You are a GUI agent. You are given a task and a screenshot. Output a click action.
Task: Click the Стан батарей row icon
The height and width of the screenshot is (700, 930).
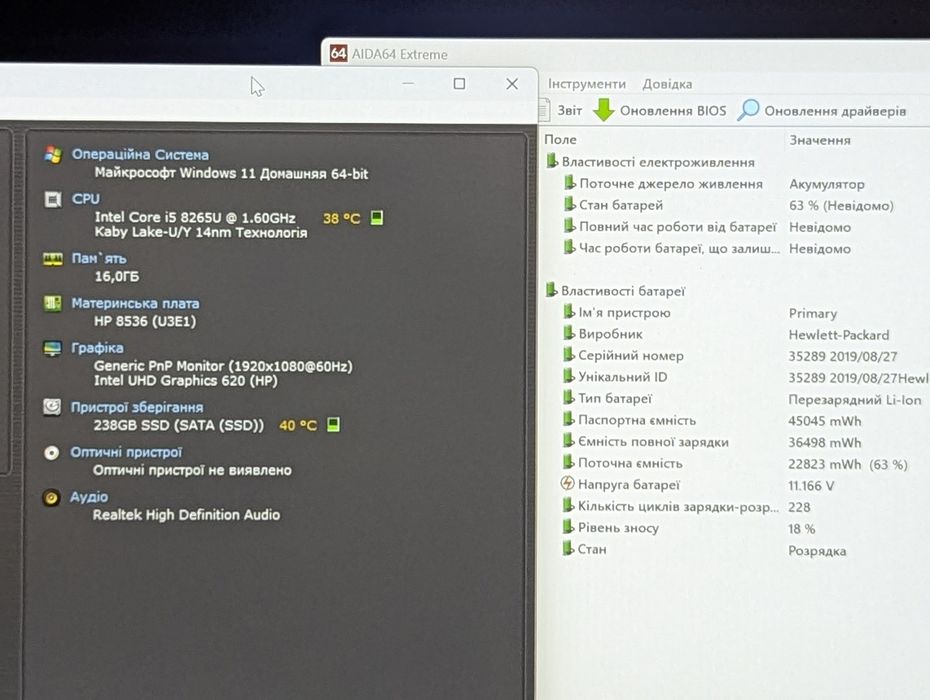tap(569, 204)
